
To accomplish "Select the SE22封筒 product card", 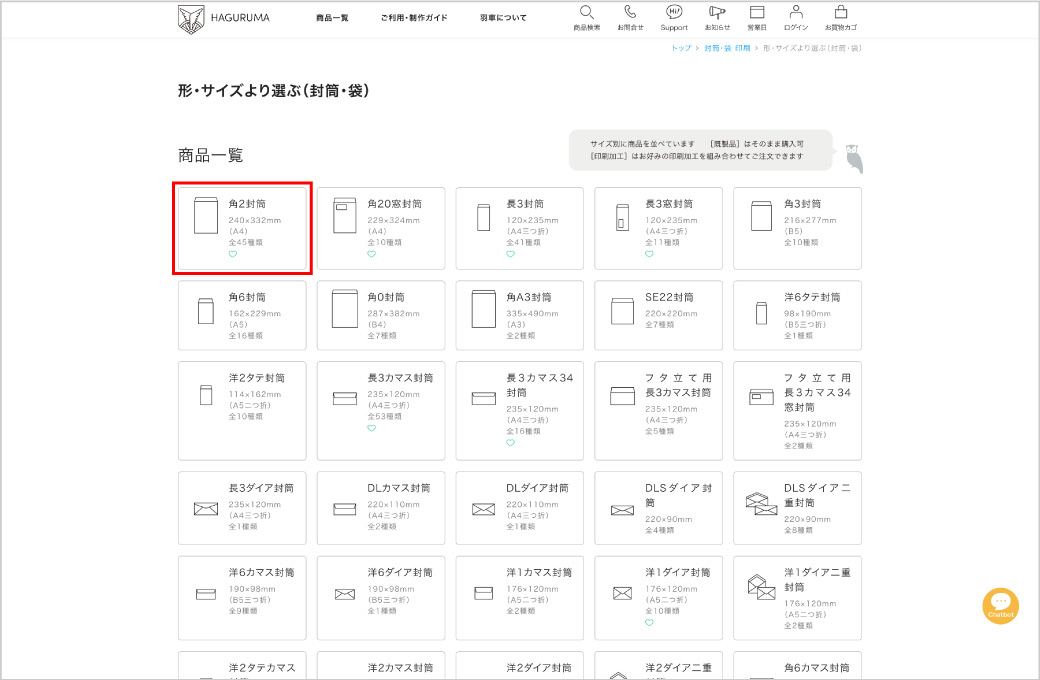I will [x=658, y=312].
